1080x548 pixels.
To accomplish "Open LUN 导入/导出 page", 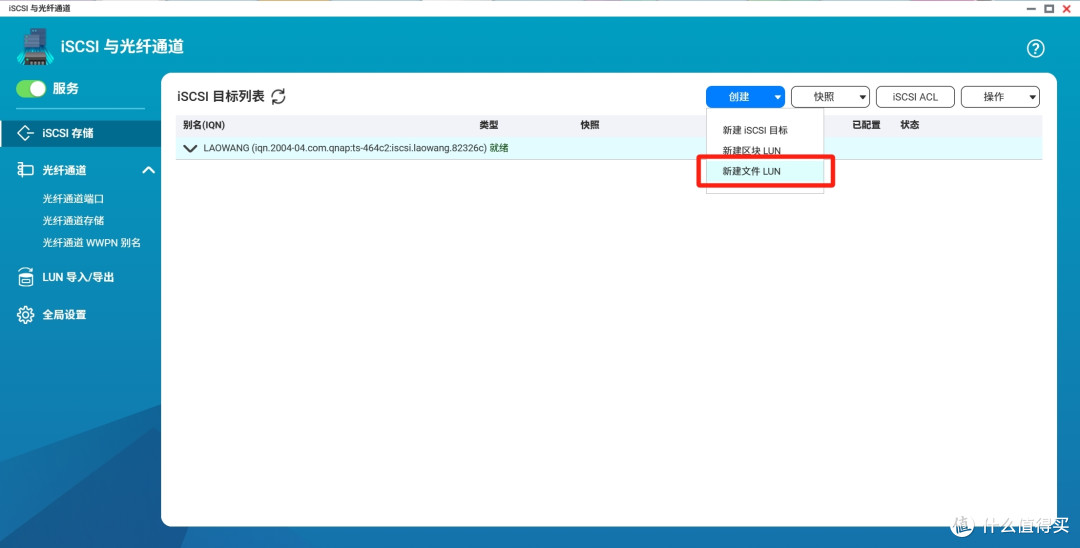I will [x=78, y=277].
